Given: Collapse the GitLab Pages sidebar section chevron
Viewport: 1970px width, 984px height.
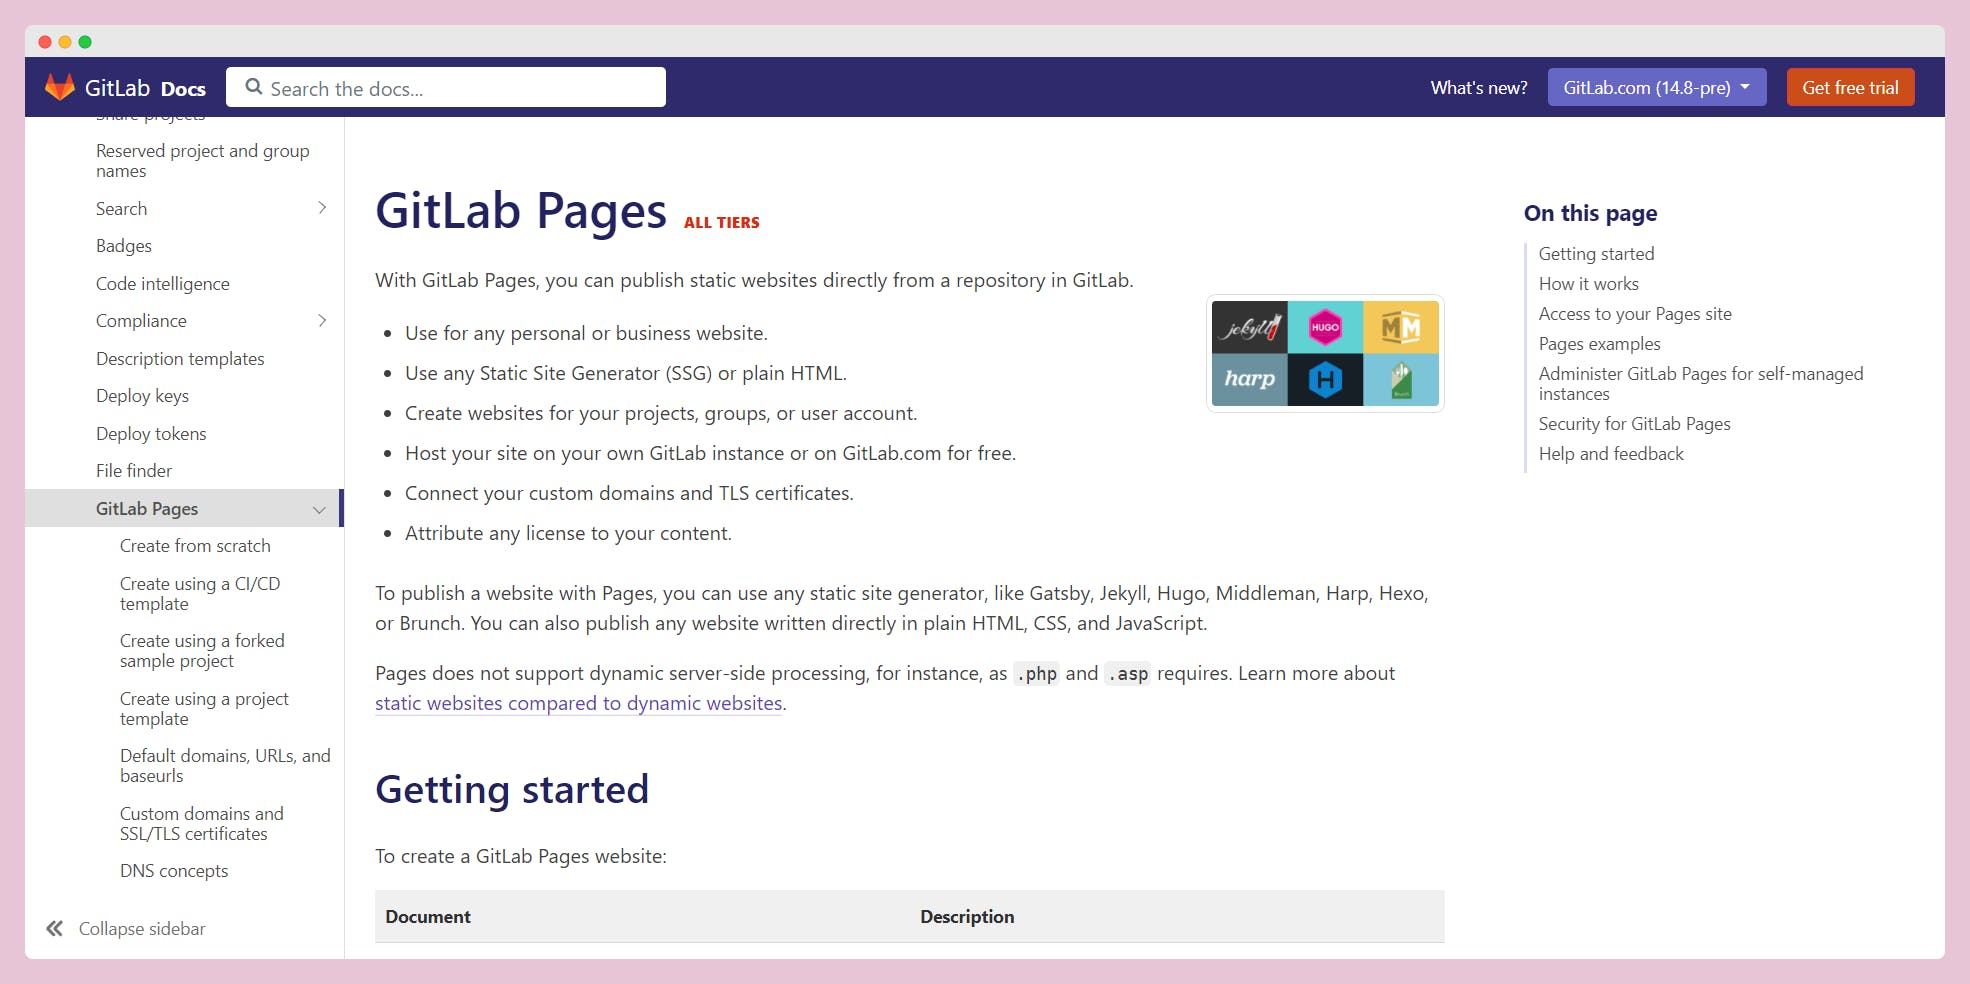Looking at the screenshot, I should tap(319, 509).
